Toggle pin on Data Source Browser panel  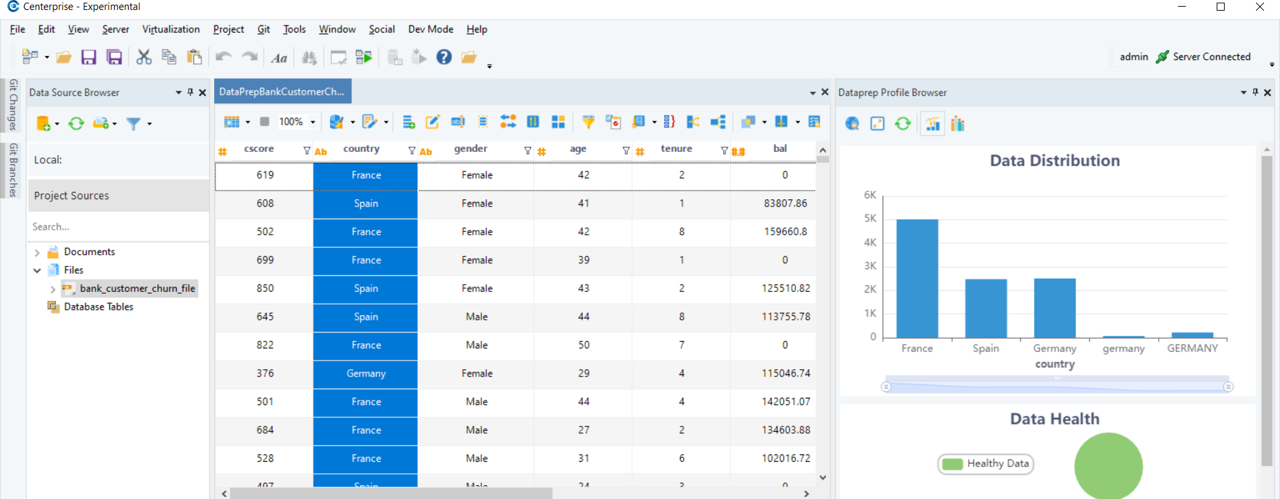click(x=191, y=92)
